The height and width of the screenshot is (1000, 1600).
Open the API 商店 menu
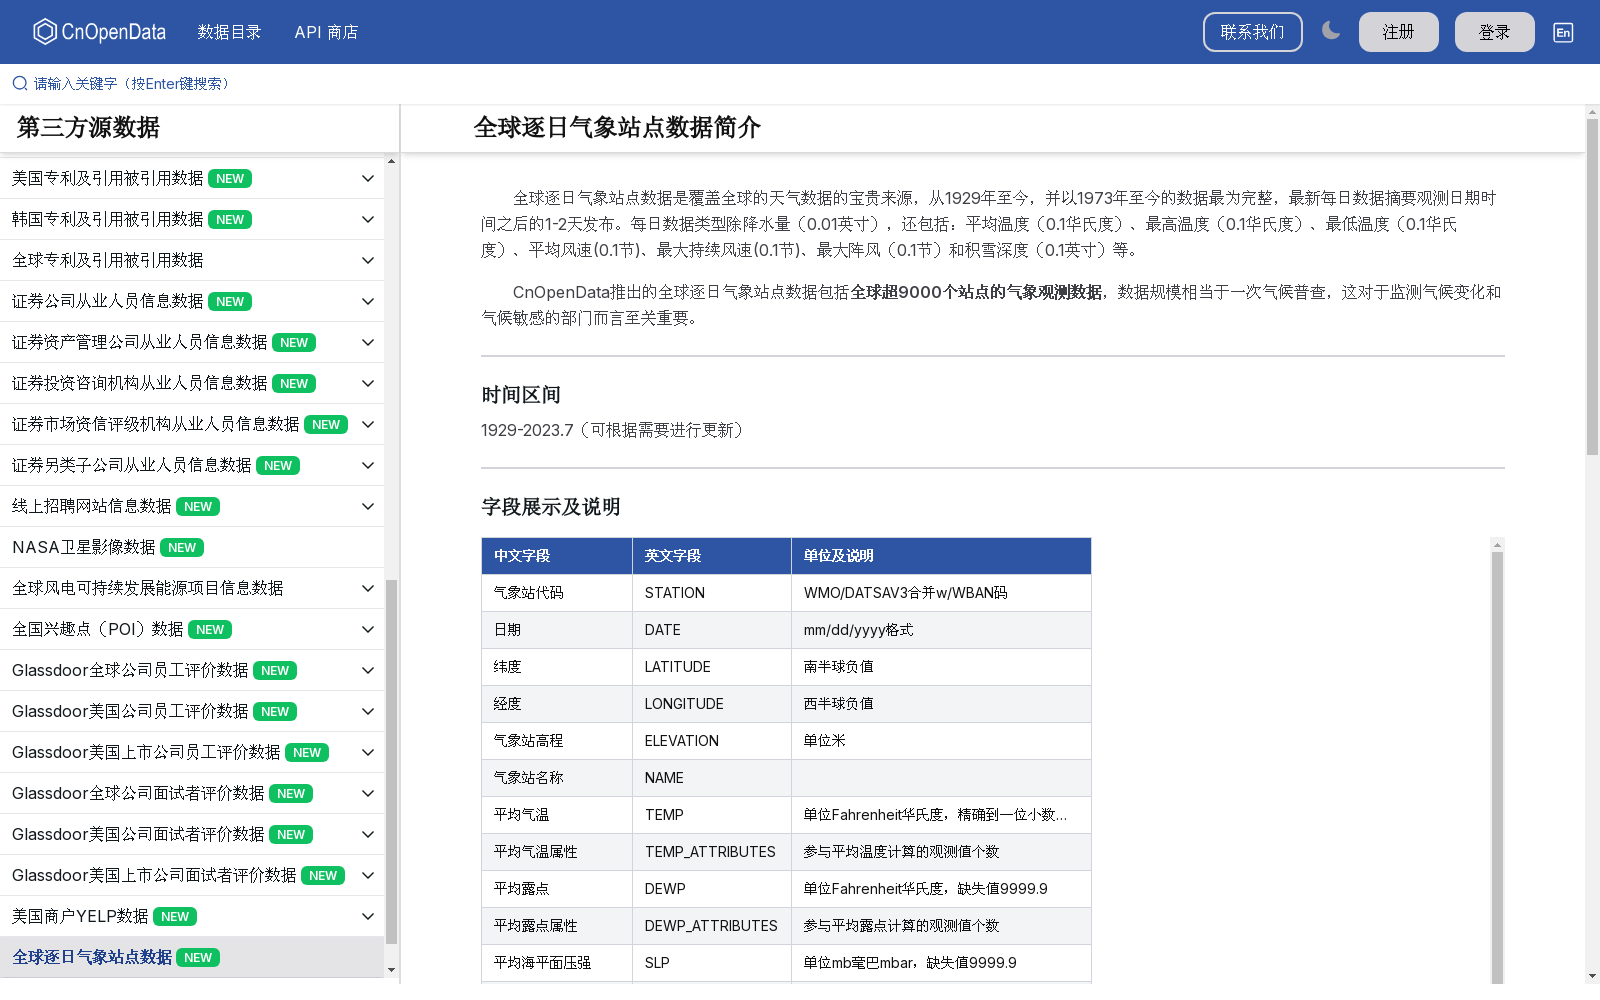326,32
